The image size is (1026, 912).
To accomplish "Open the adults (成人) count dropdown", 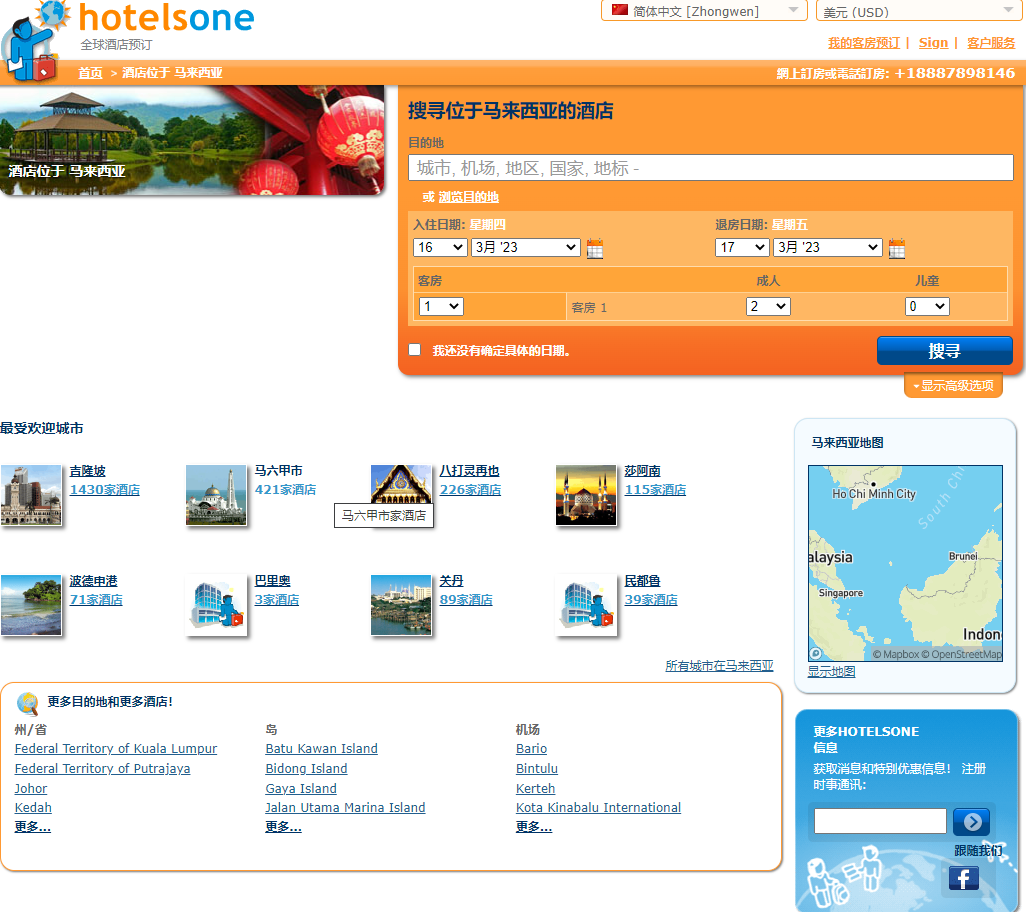I will click(x=768, y=306).
